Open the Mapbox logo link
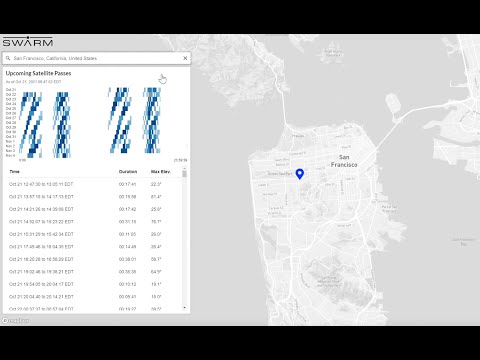 click(x=15, y=321)
